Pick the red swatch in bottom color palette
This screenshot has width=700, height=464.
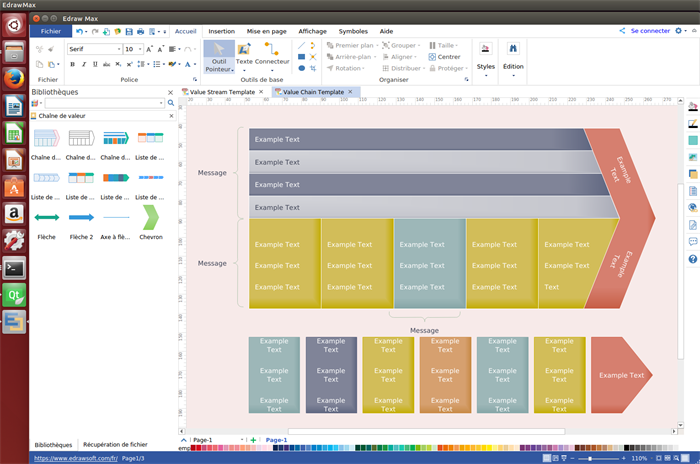(194, 448)
